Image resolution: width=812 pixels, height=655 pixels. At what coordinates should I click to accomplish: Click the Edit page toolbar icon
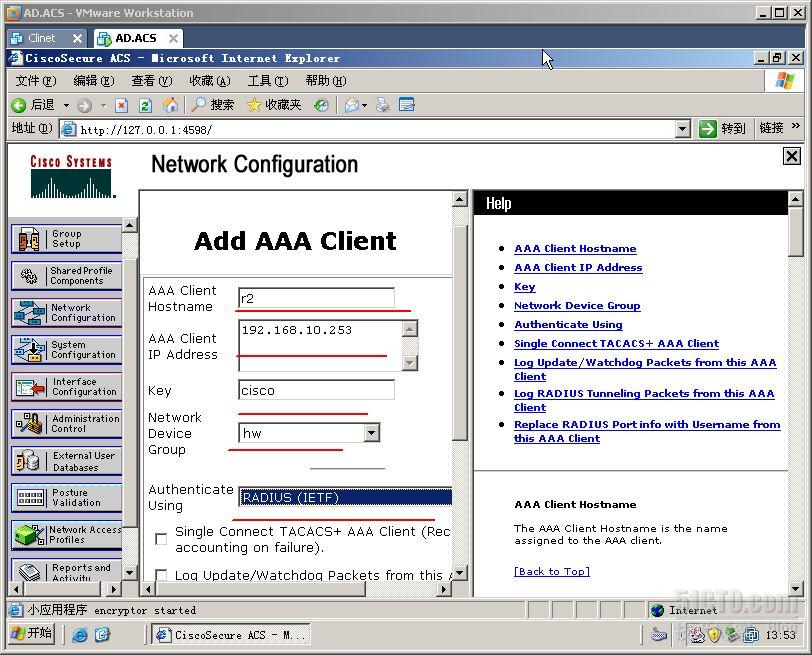point(407,105)
